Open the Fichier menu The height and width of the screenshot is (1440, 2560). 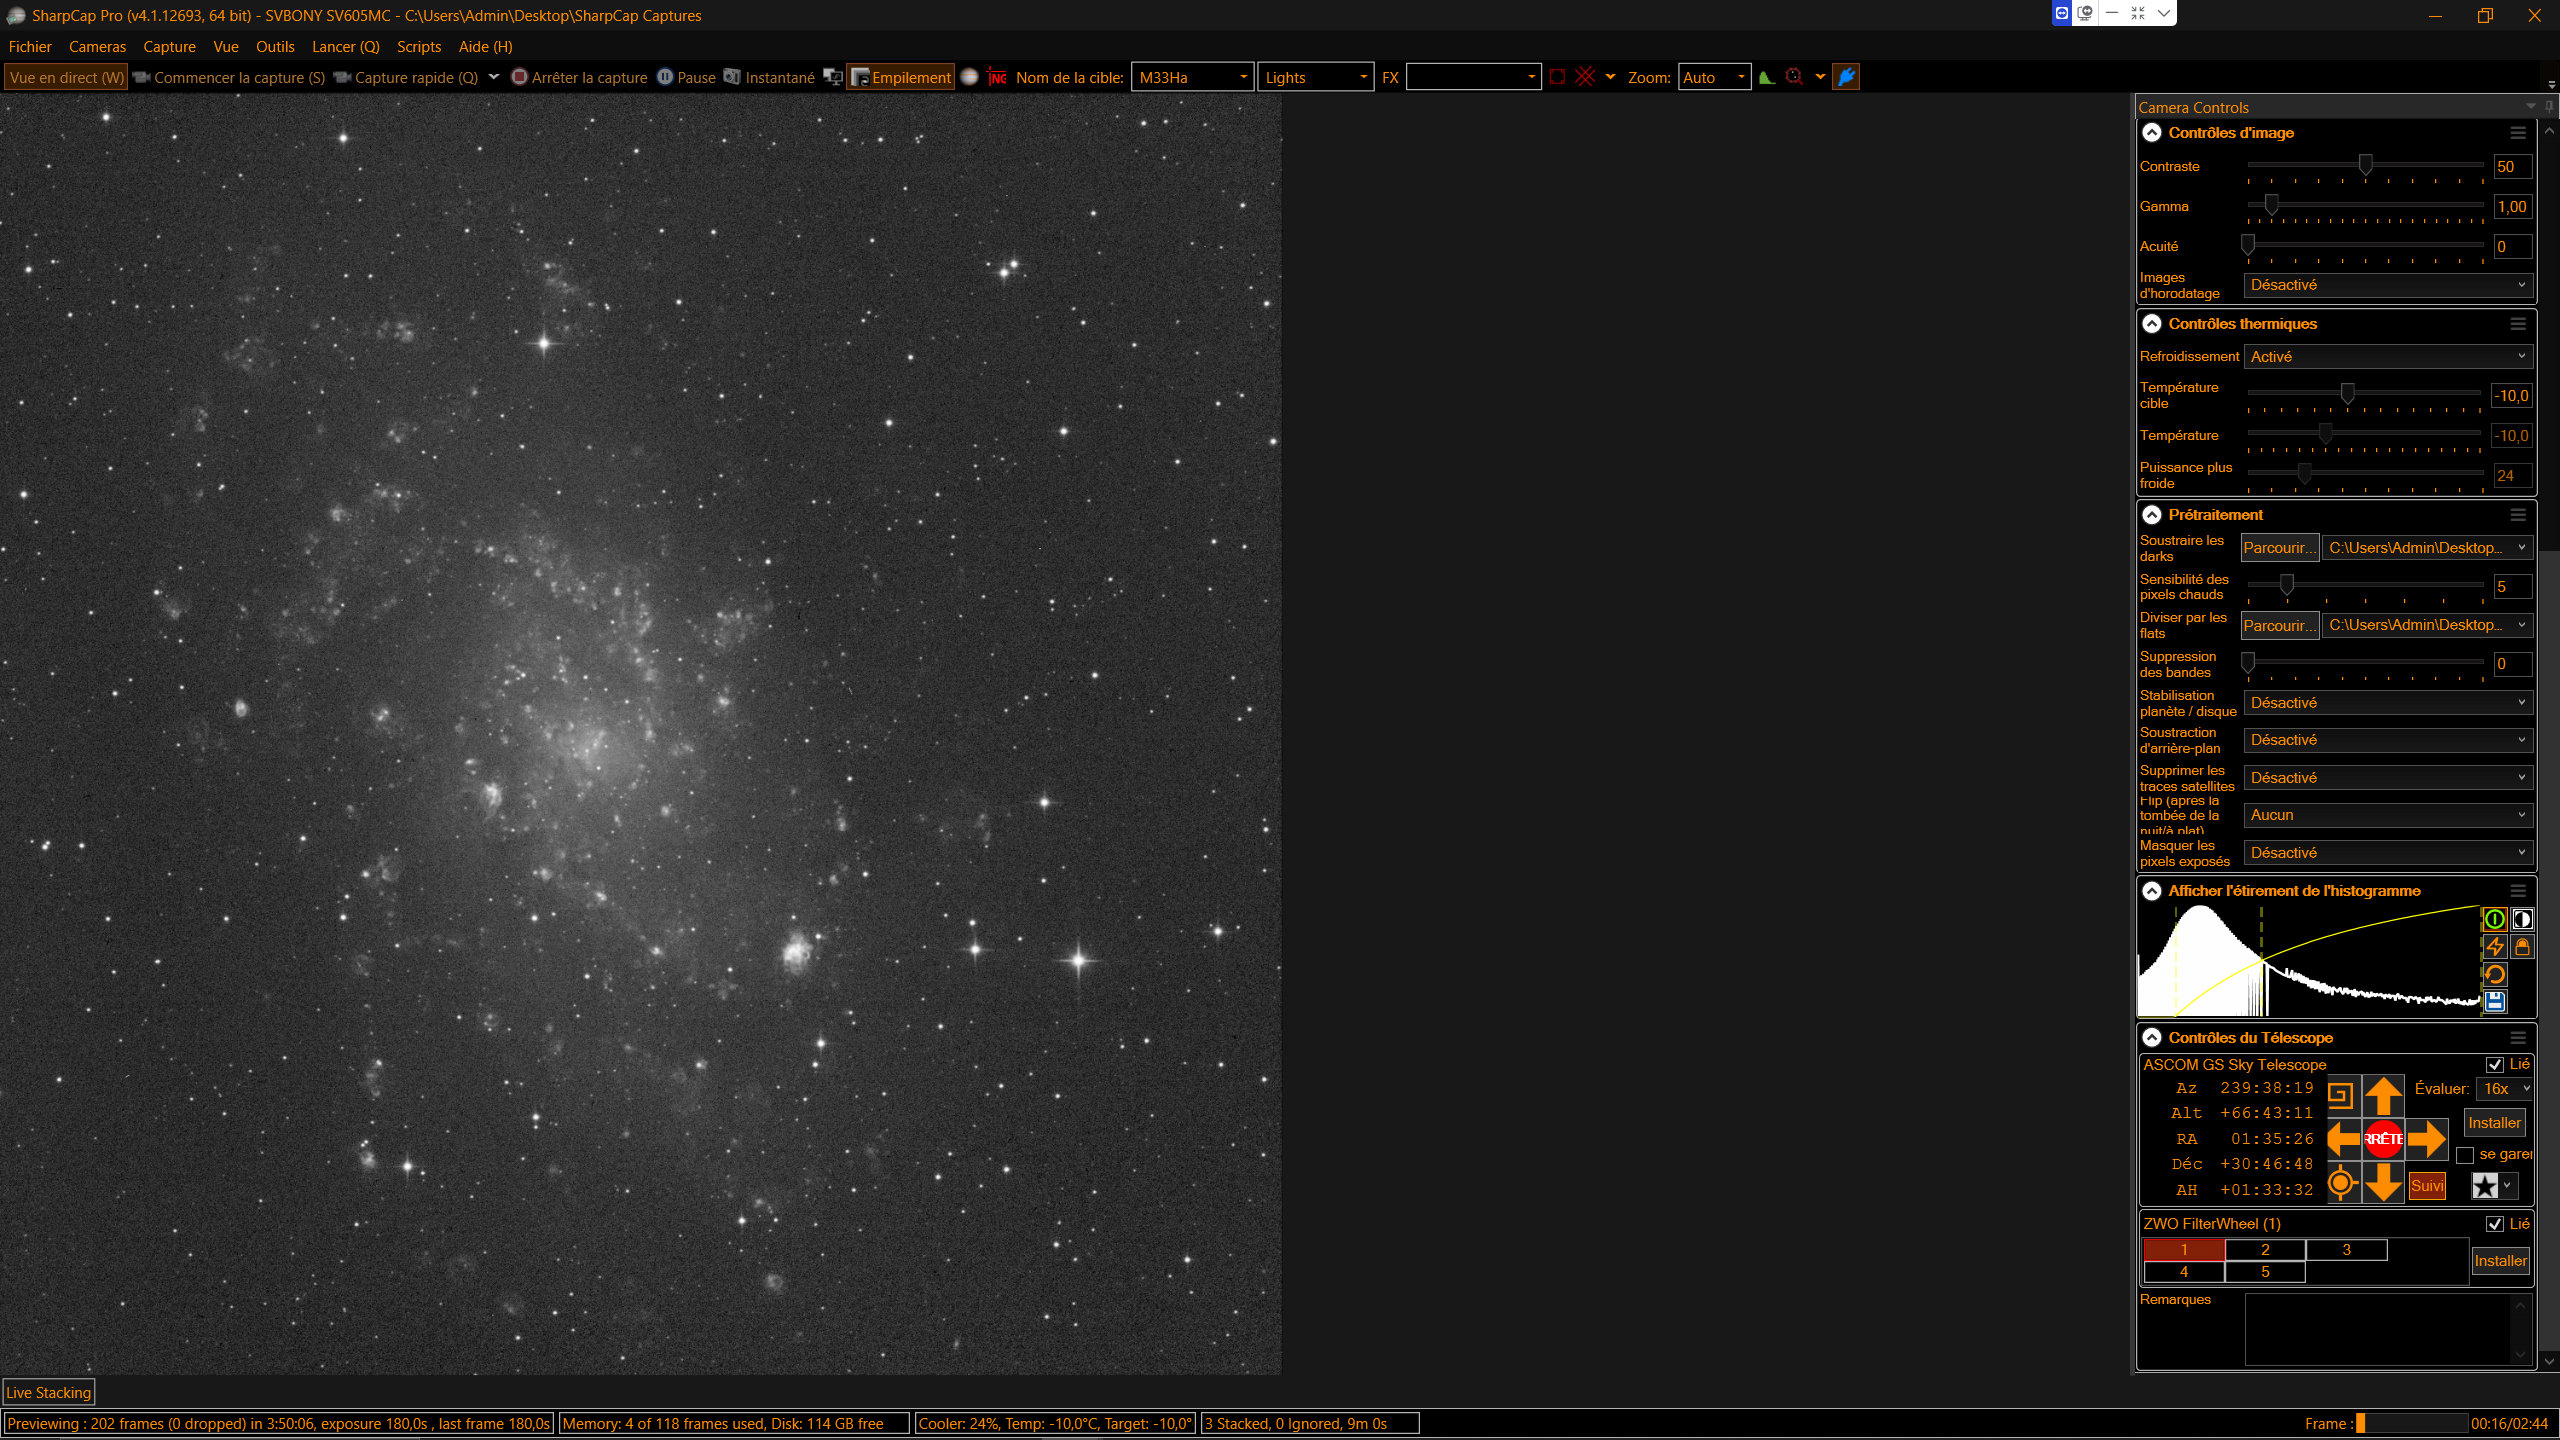pyautogui.click(x=30, y=47)
